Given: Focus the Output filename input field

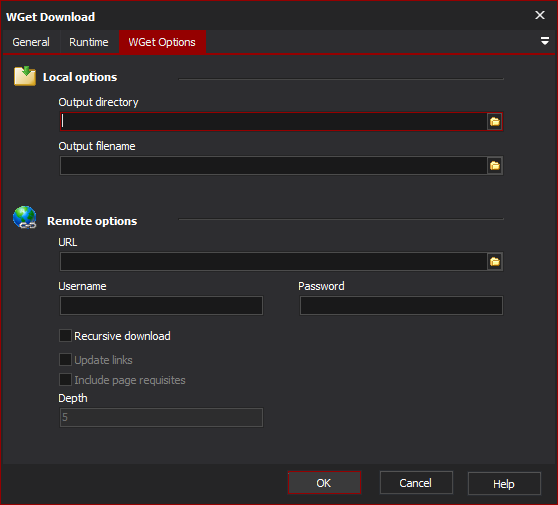Looking at the screenshot, I should [273, 166].
